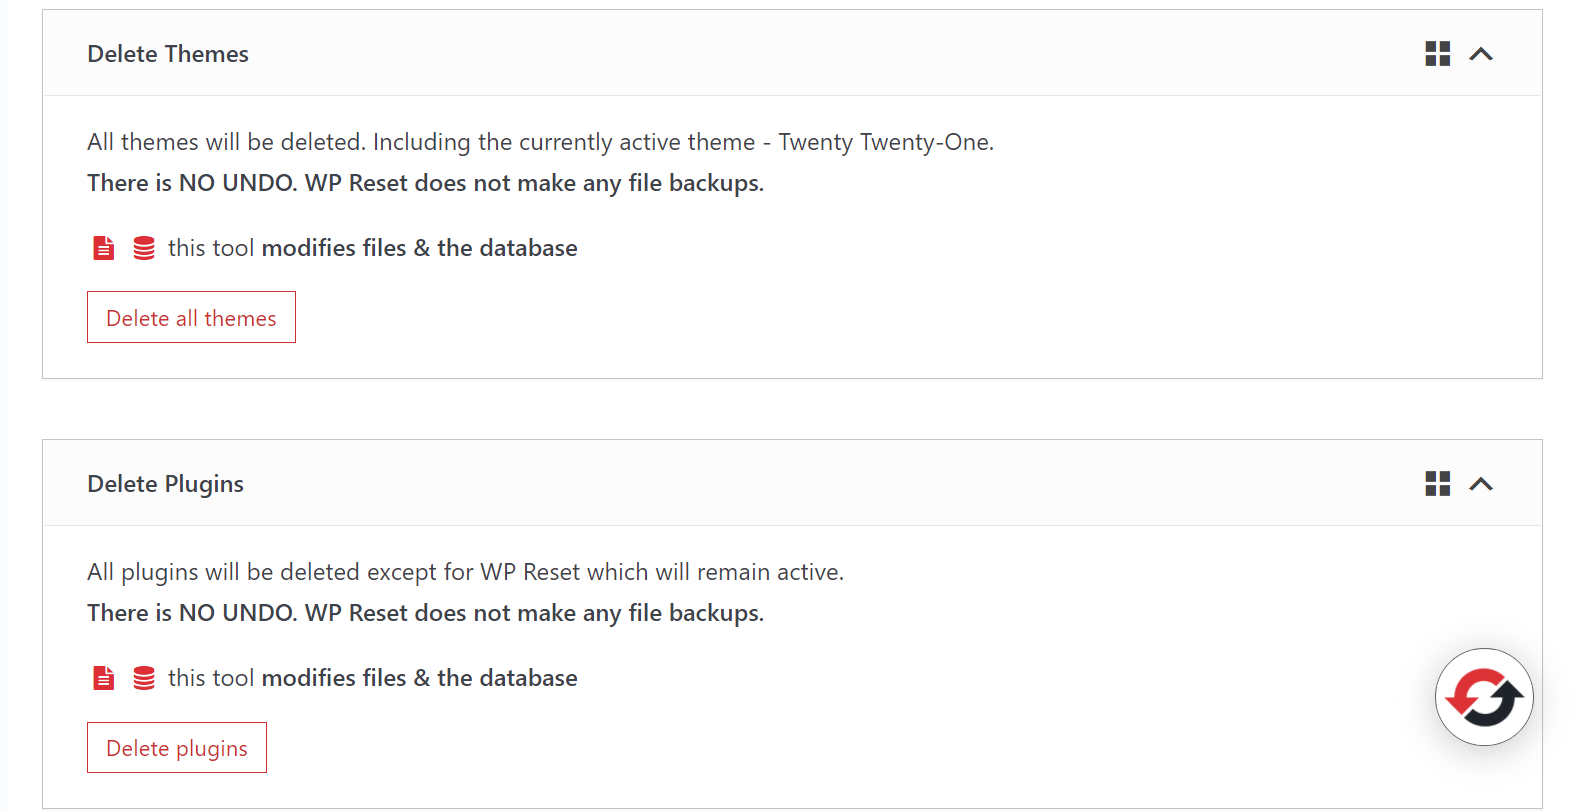The height and width of the screenshot is (811, 1575).
Task: Click "modifies files & the database" text in Delete Themes
Action: tap(419, 248)
